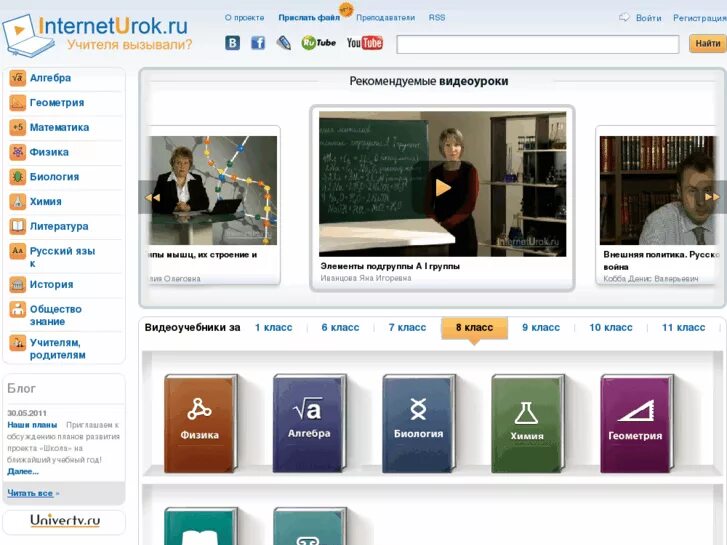Open the Физика sidebar link
This screenshot has height=545, width=727.
pyautogui.click(x=49, y=152)
